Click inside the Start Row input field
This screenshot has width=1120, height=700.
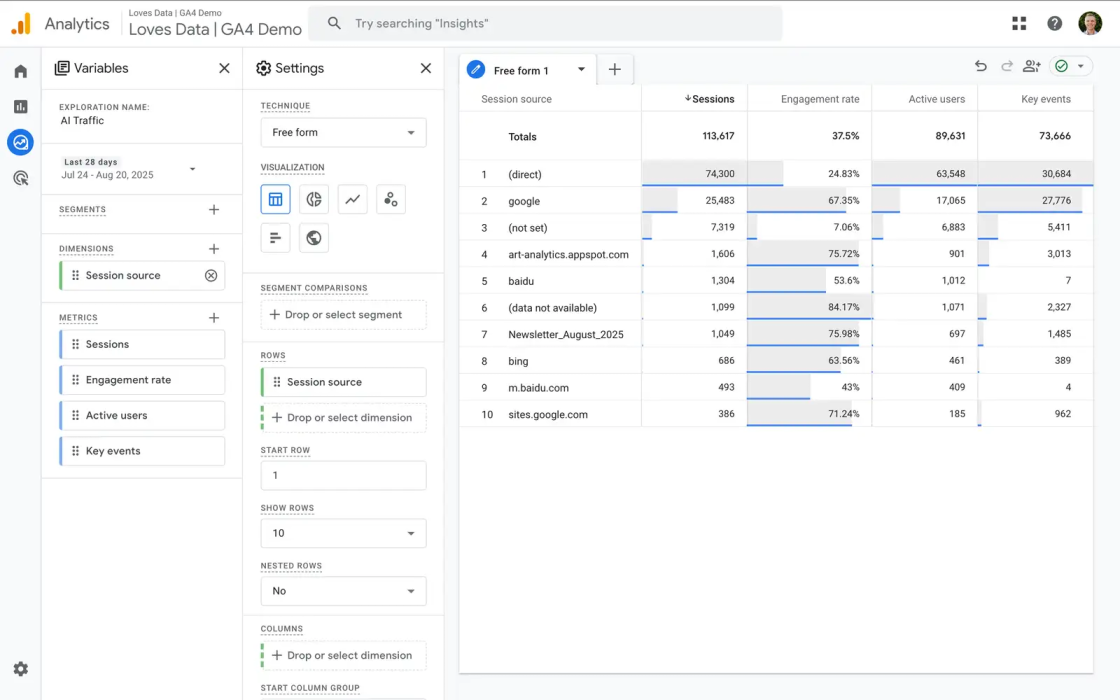pos(343,475)
